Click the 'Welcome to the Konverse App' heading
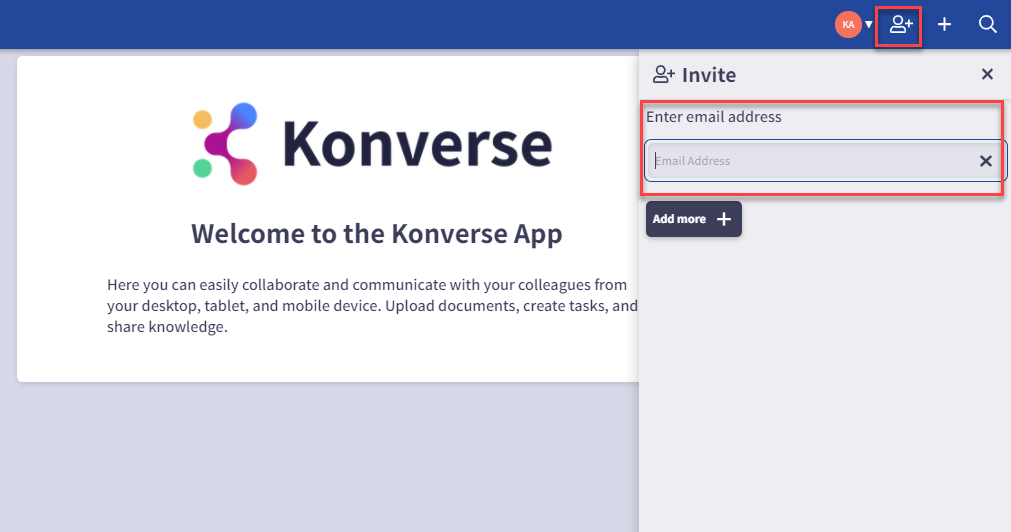The width and height of the screenshot is (1011, 532). [x=377, y=233]
